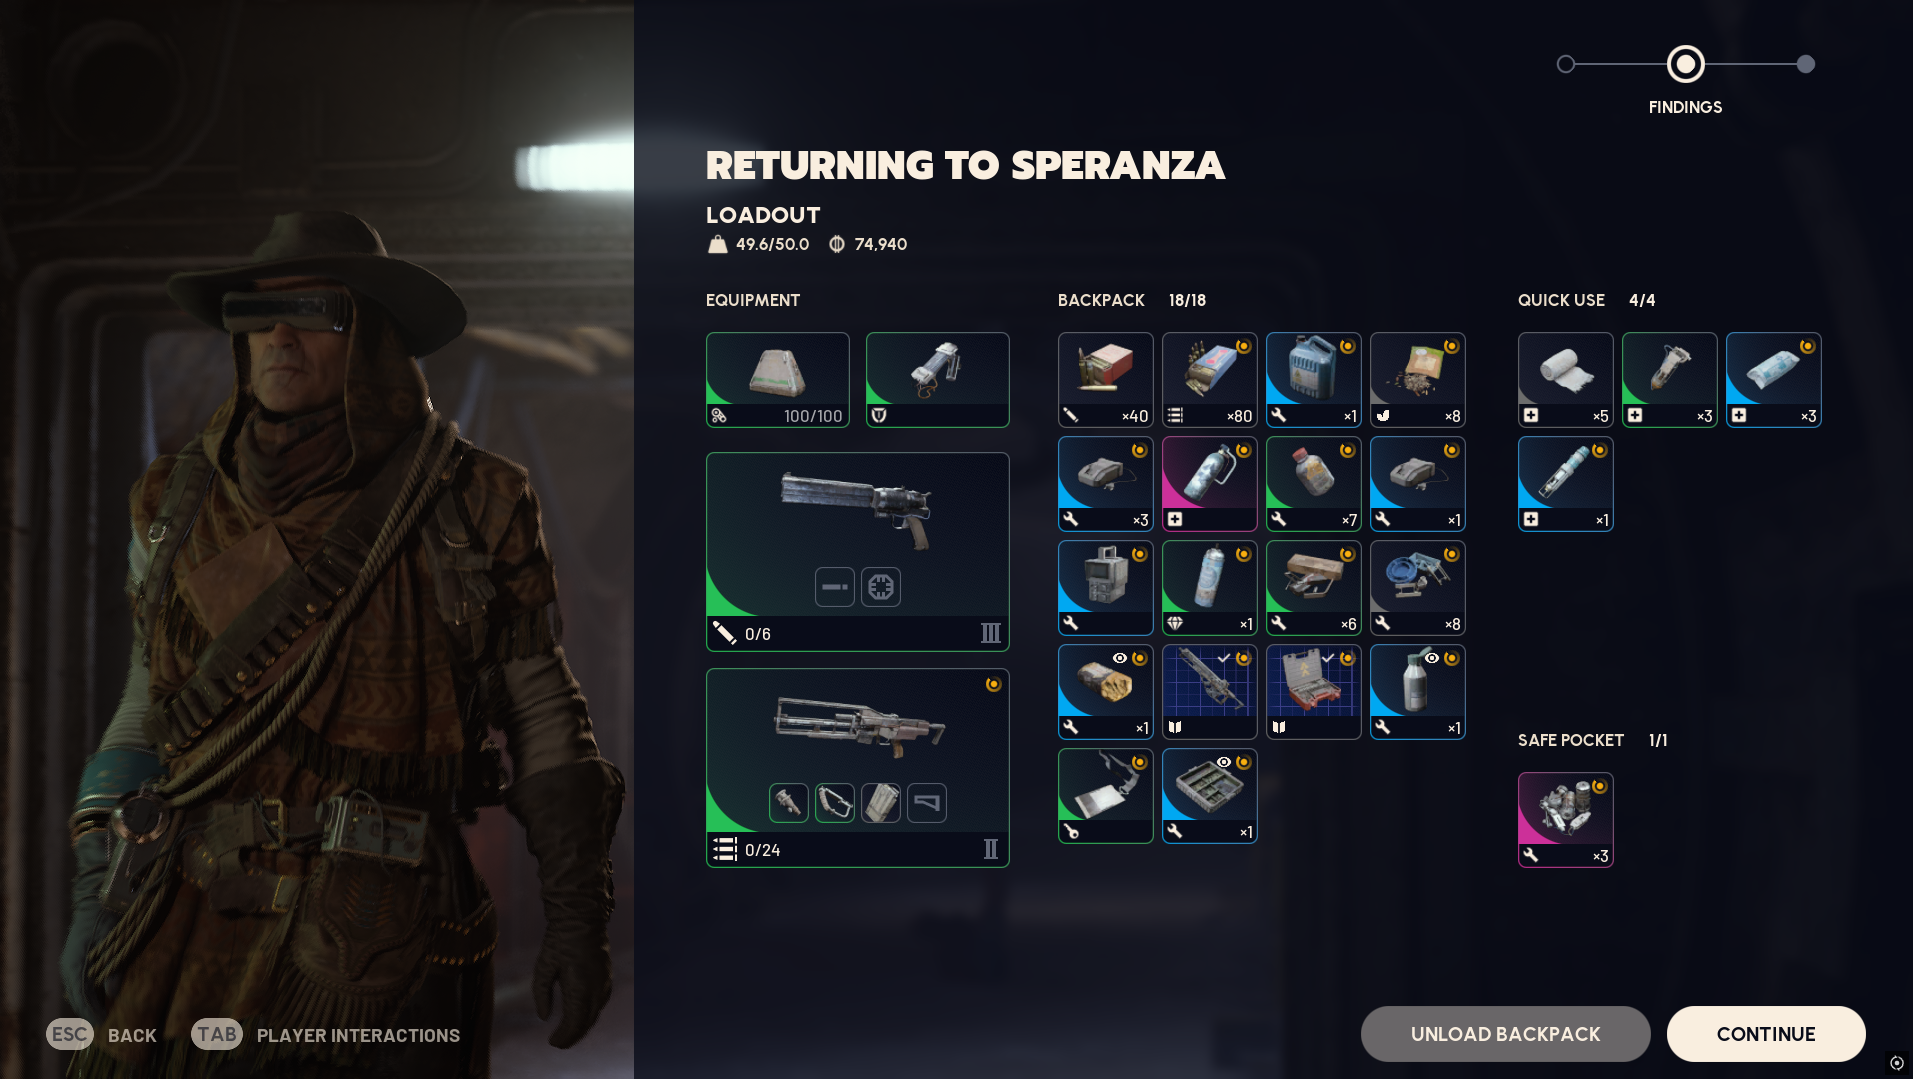Jump to the last progress step dot
Screen dimensions: 1913x1079
(1805, 64)
